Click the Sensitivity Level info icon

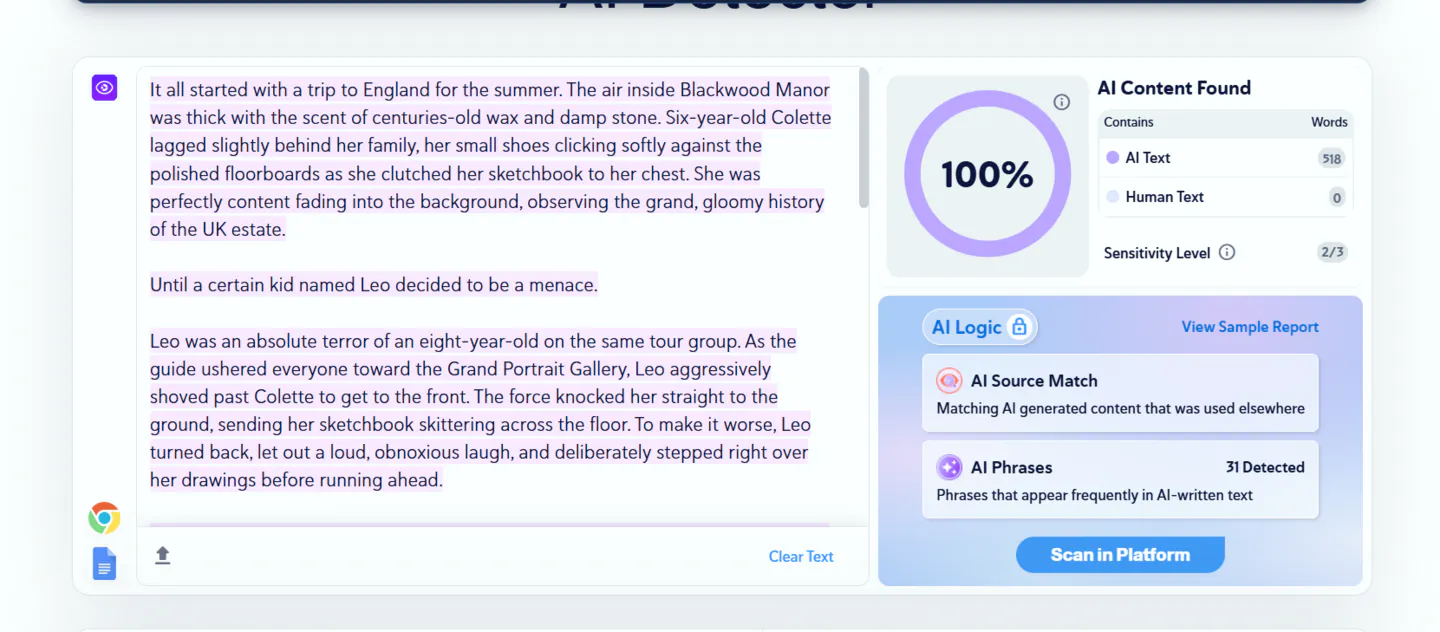[1227, 252]
